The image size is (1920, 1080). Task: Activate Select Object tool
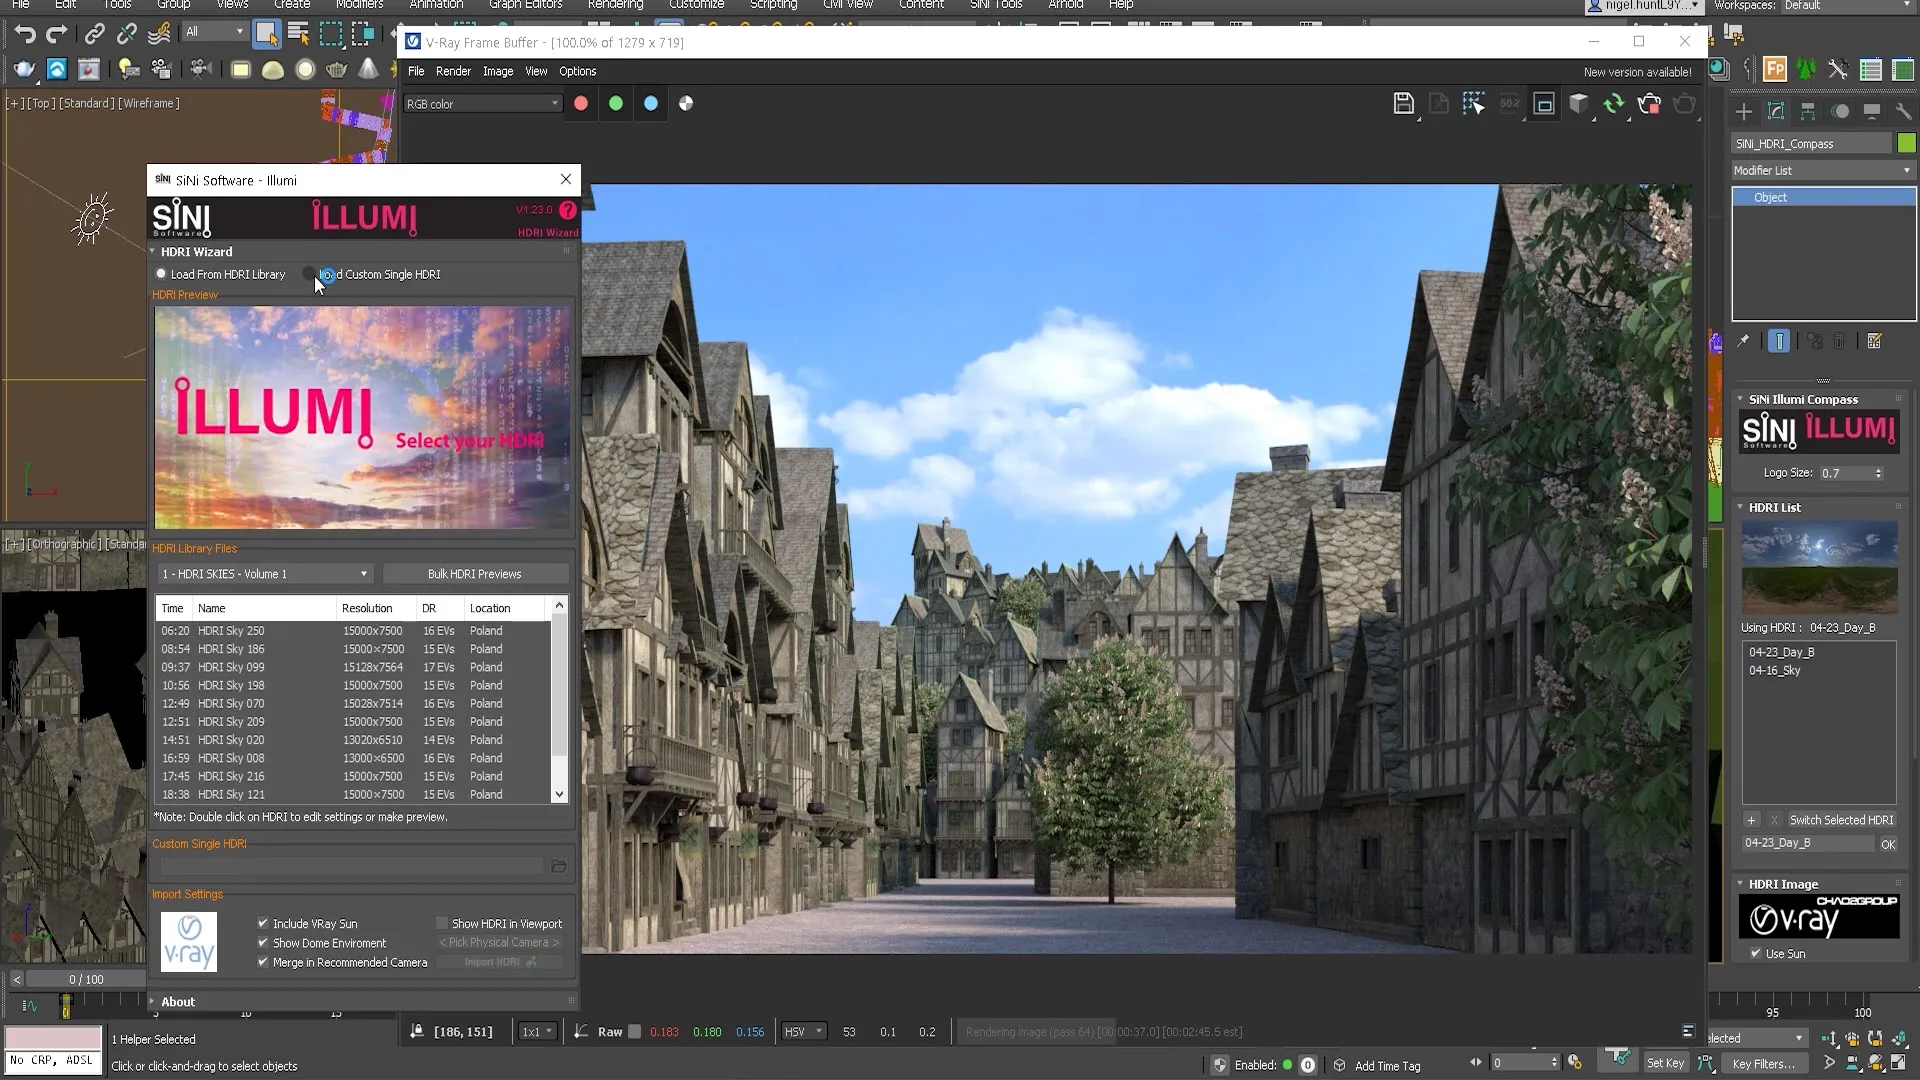point(266,34)
